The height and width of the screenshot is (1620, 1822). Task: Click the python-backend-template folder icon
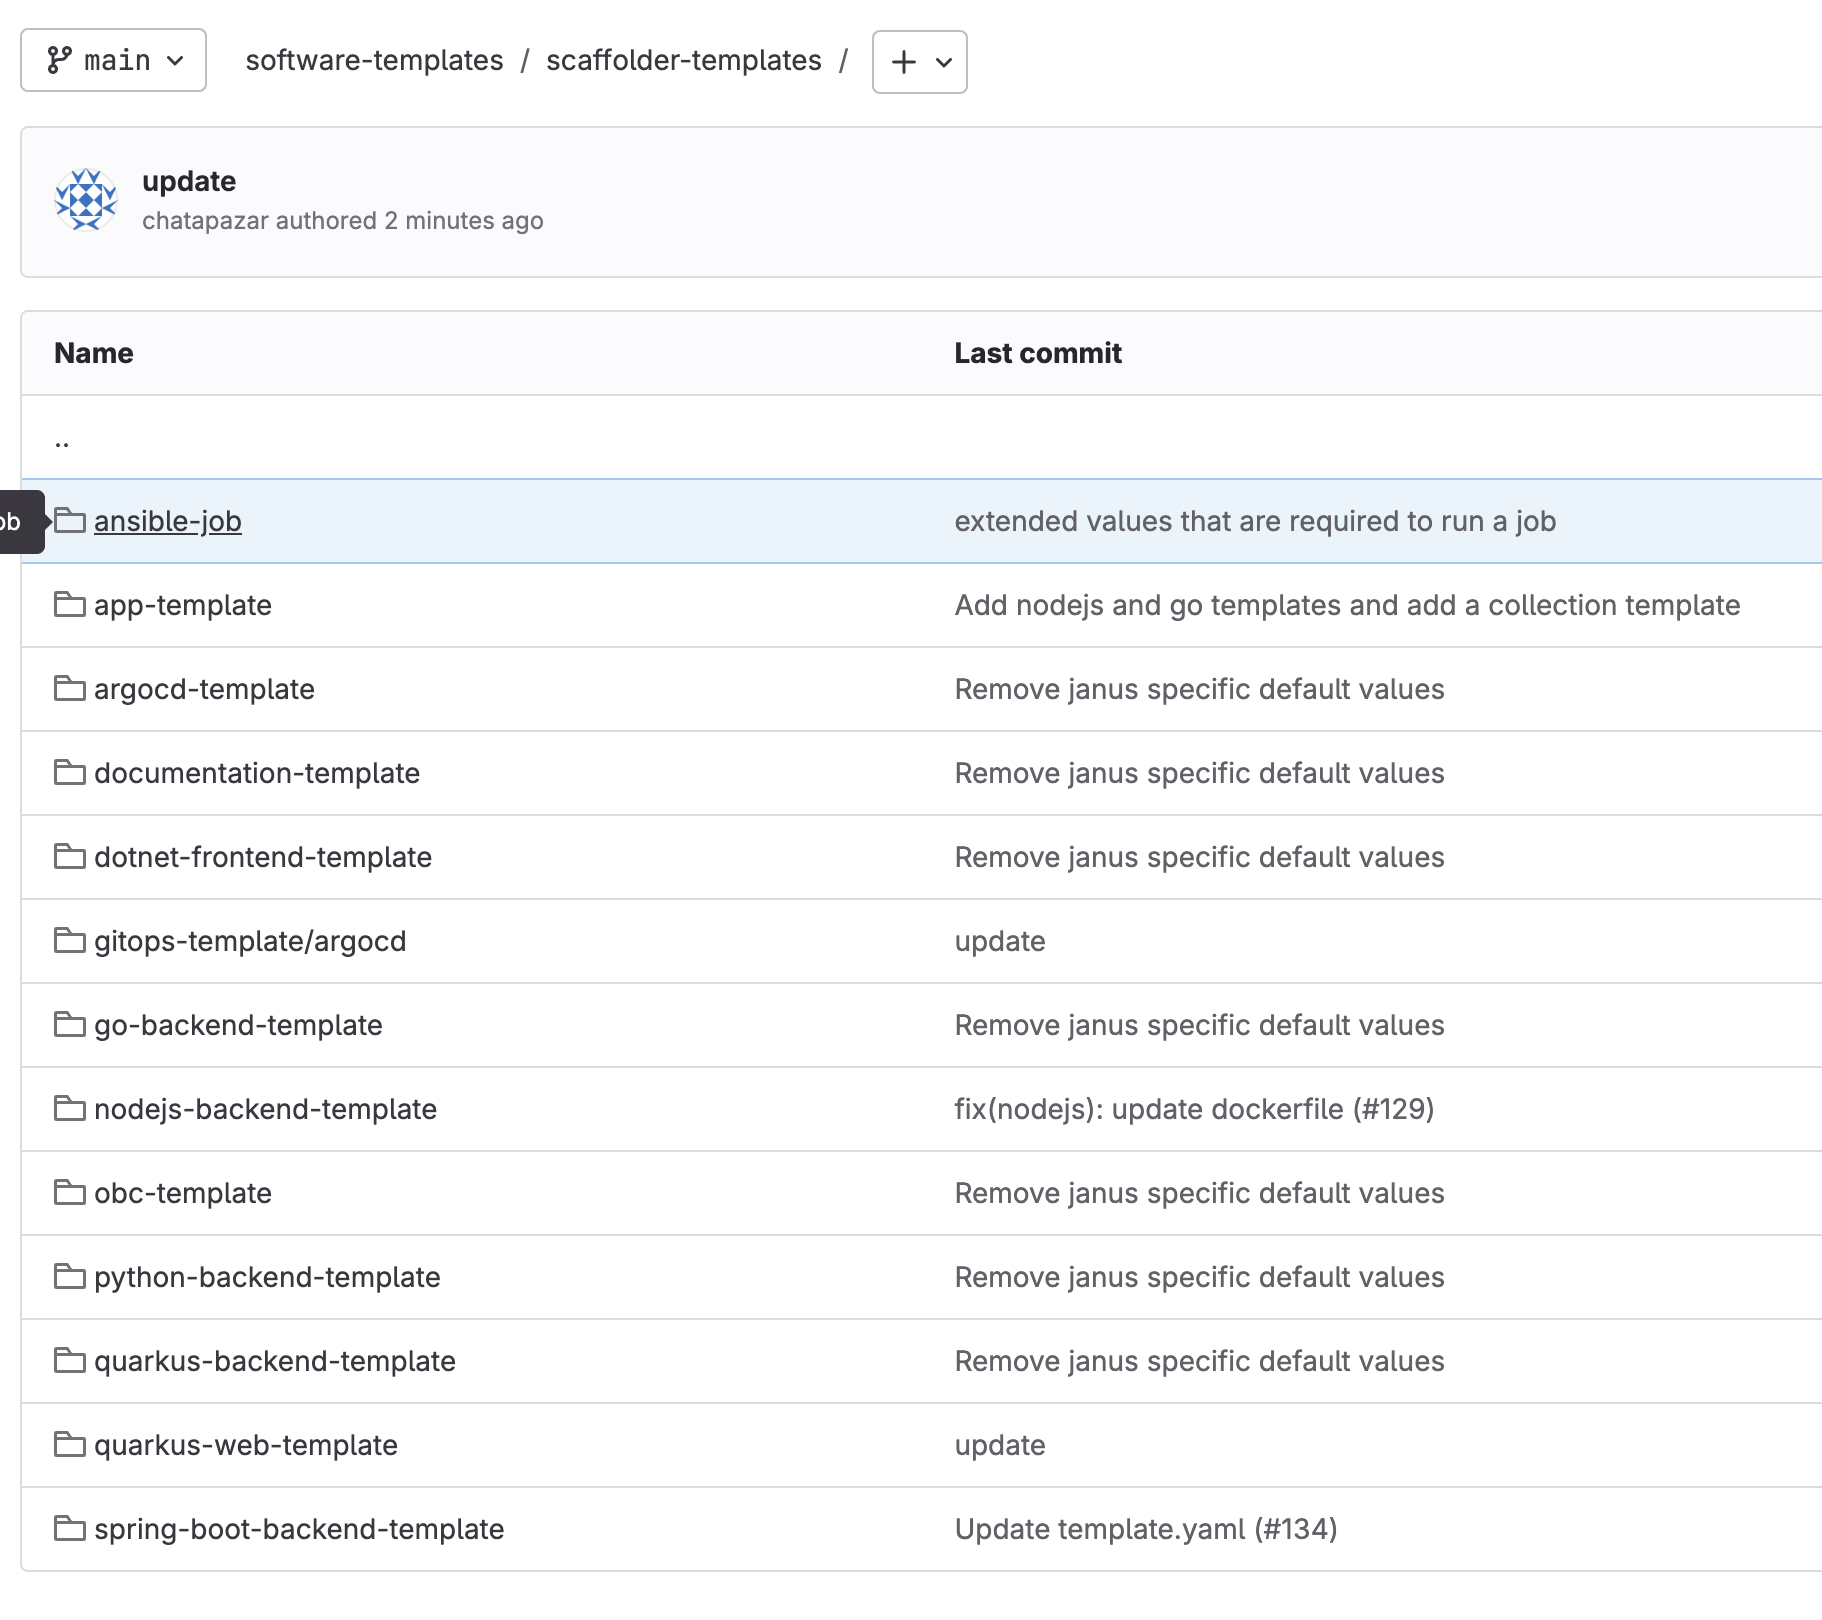click(x=70, y=1276)
